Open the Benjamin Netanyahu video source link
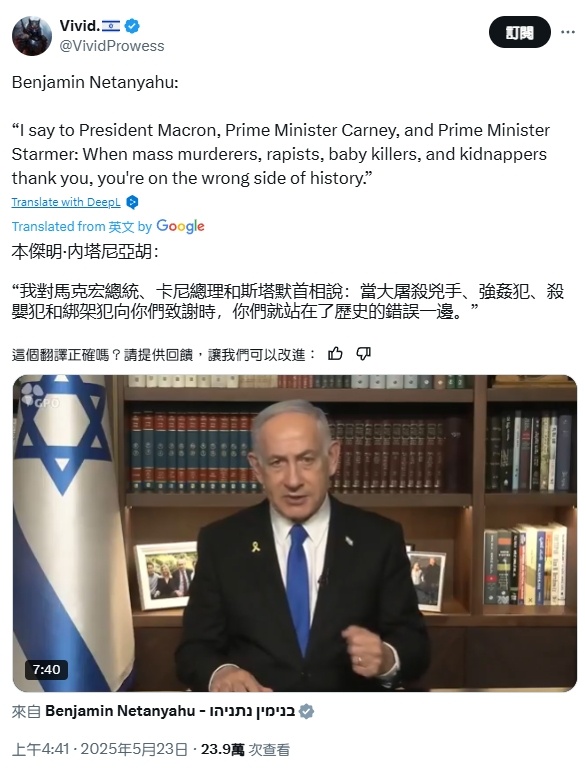Viewport: 586px width, 769px height. coord(170,711)
